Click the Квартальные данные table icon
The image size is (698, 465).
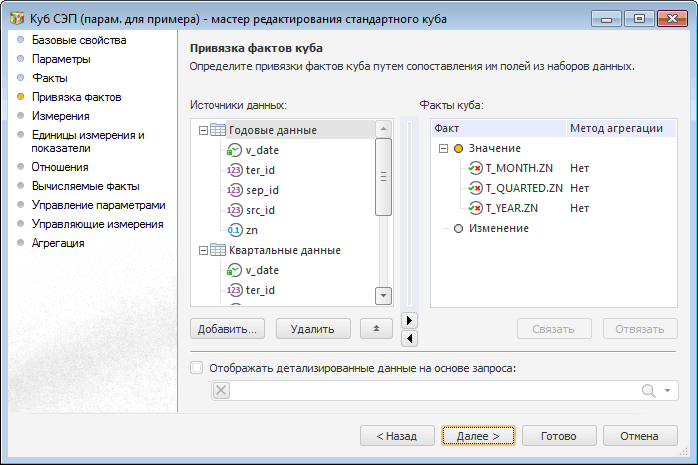219,250
